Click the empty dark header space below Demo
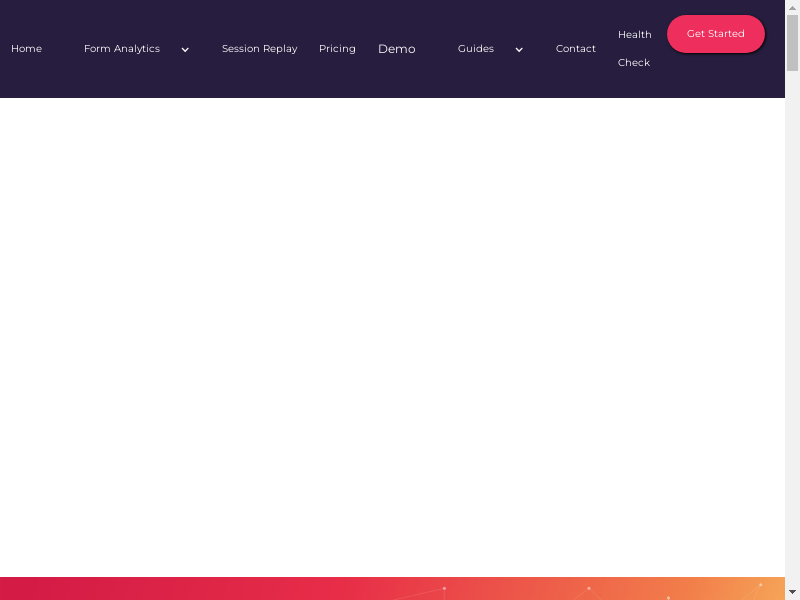Image resolution: width=800 pixels, height=600 pixels. (x=396, y=82)
